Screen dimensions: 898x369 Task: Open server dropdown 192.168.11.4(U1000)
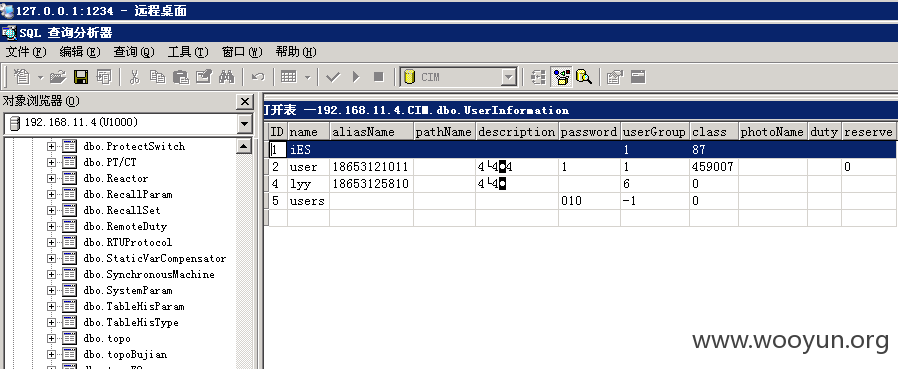(x=245, y=123)
